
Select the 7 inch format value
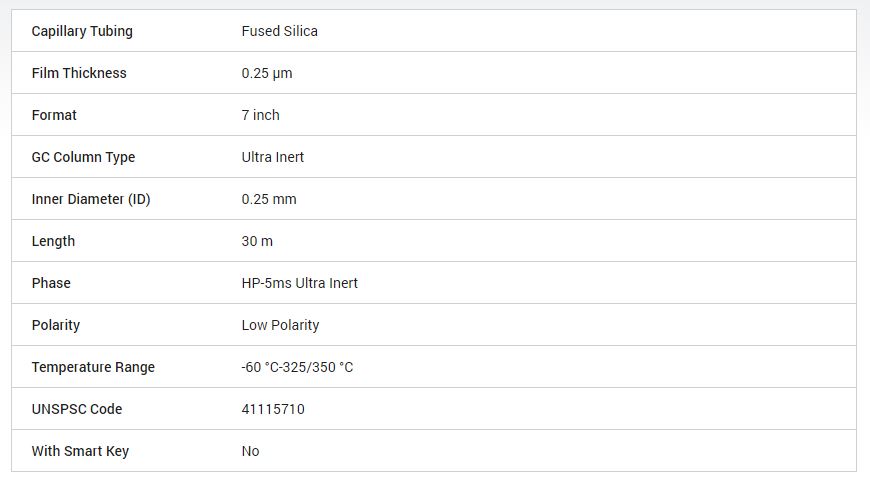(260, 115)
